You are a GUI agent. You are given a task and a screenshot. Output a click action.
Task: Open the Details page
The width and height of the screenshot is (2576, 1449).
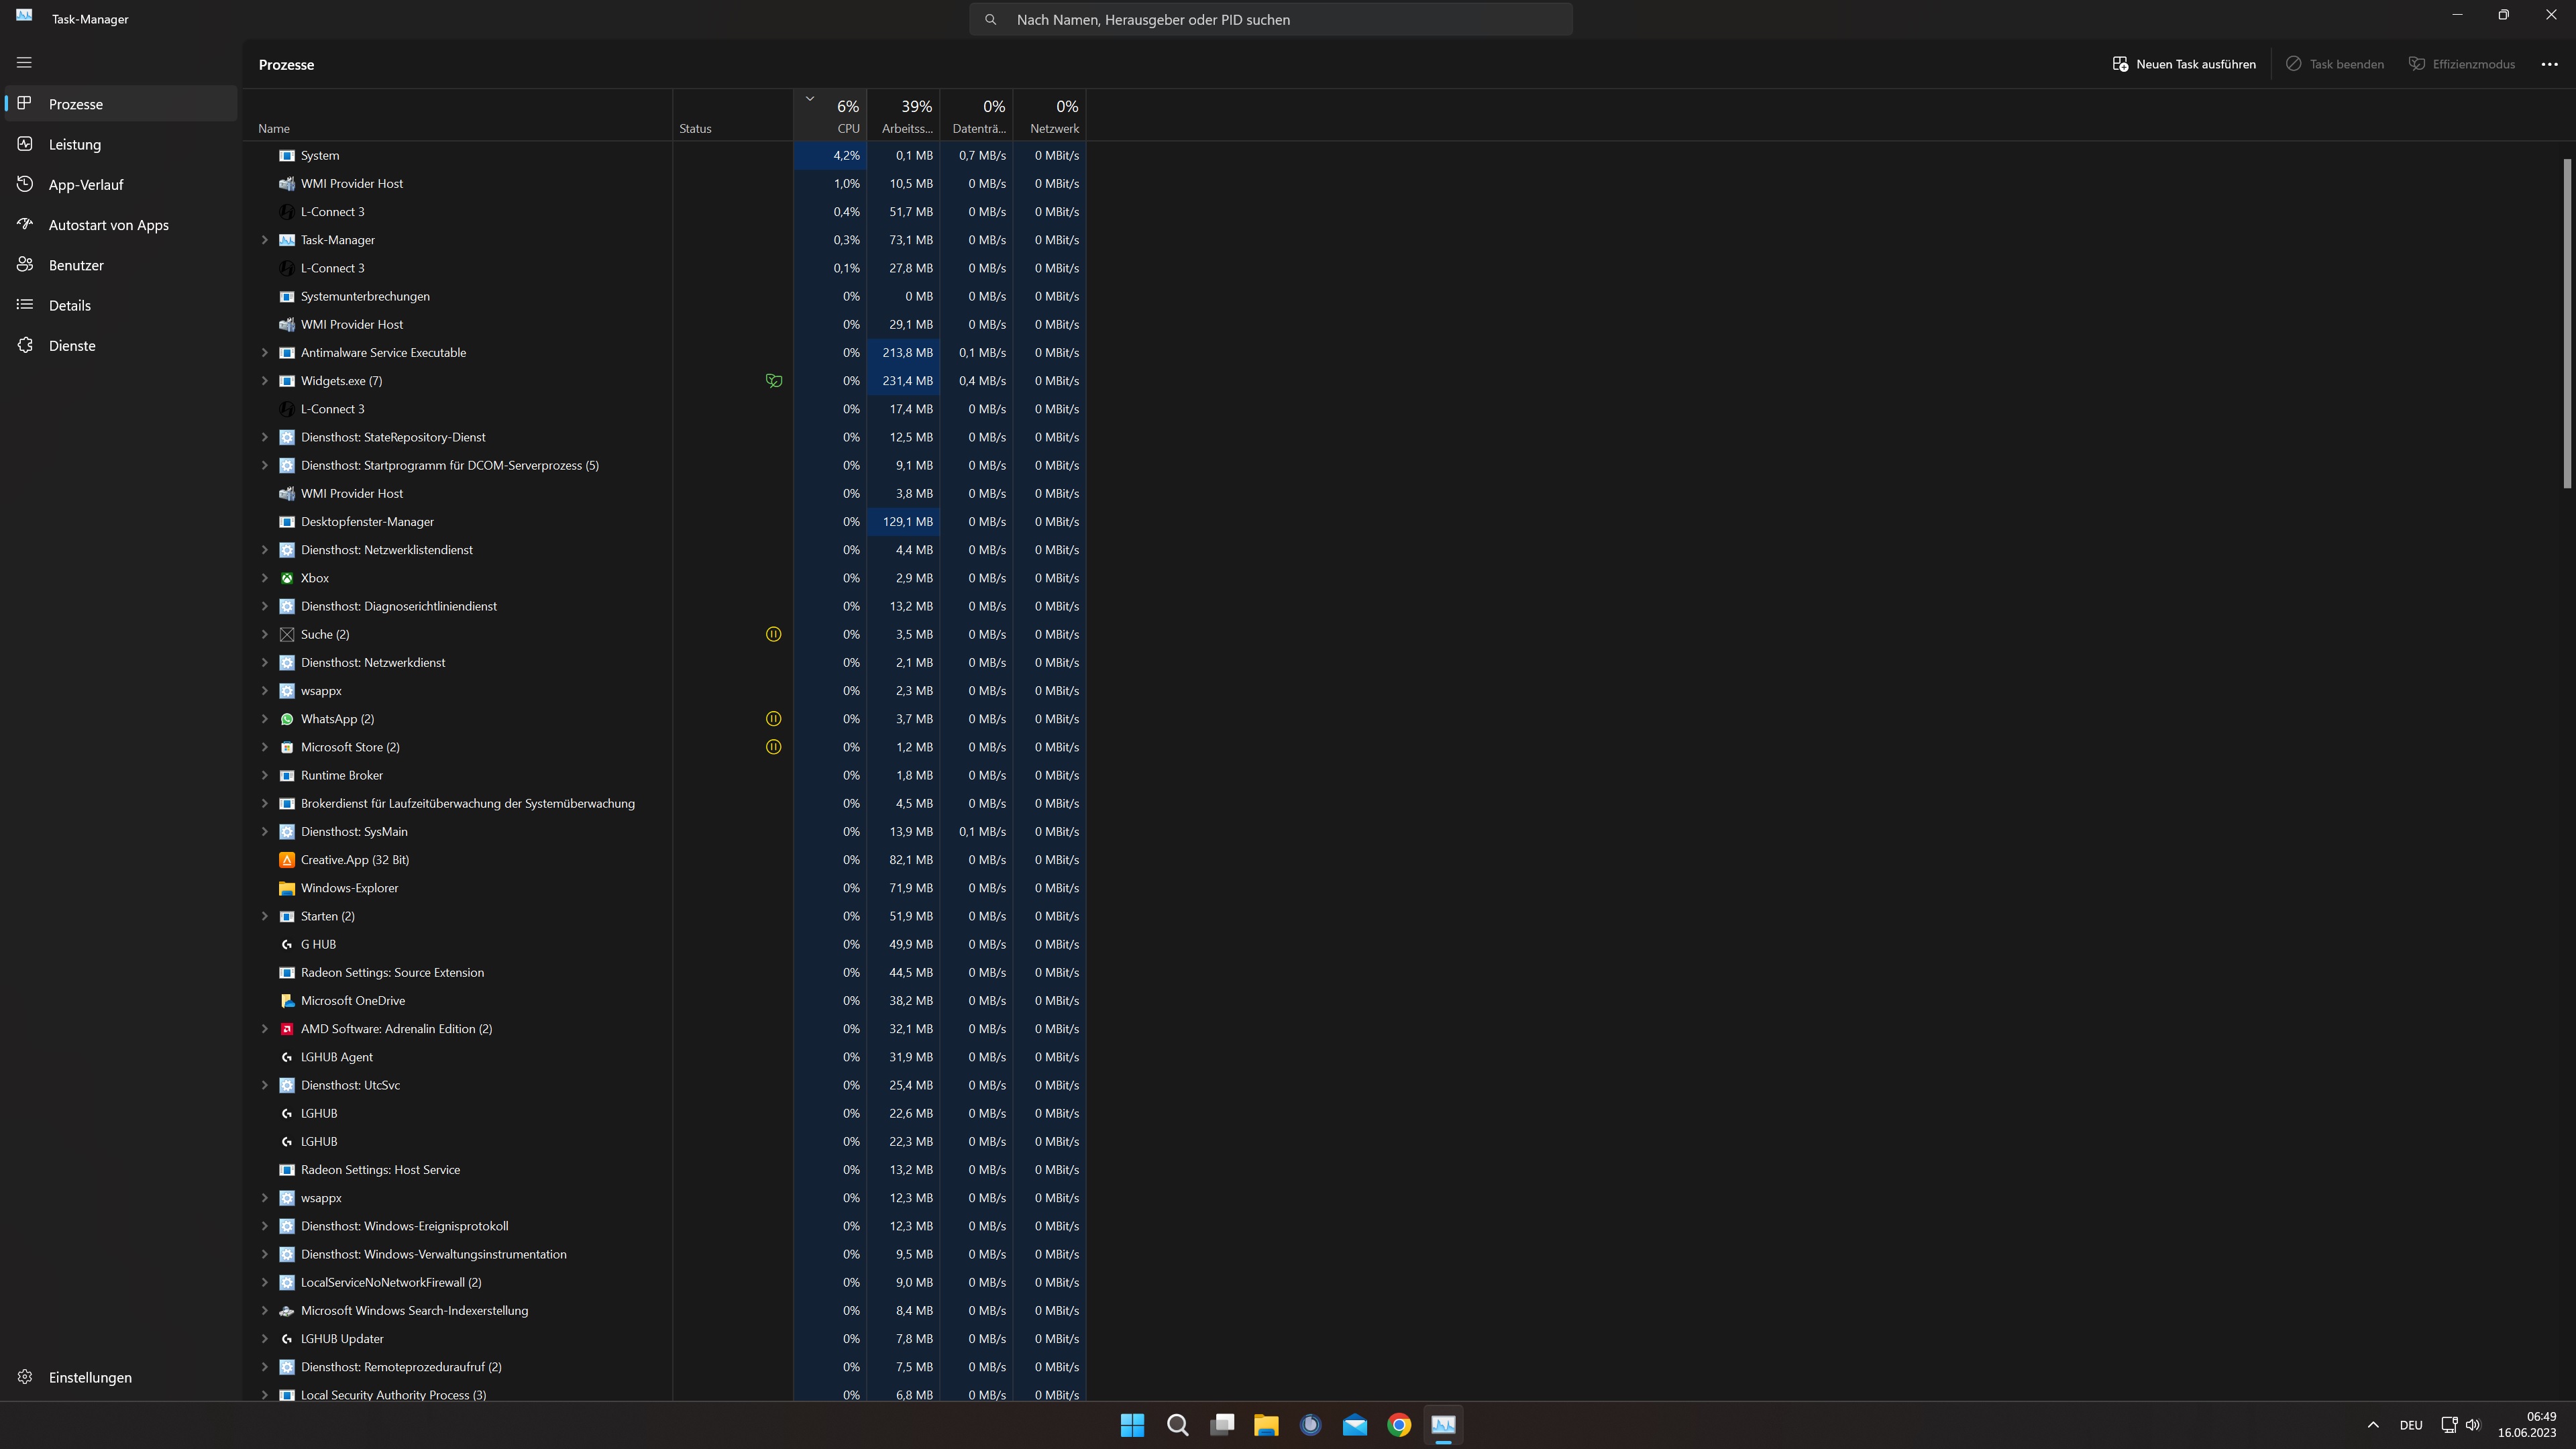tap(121, 305)
